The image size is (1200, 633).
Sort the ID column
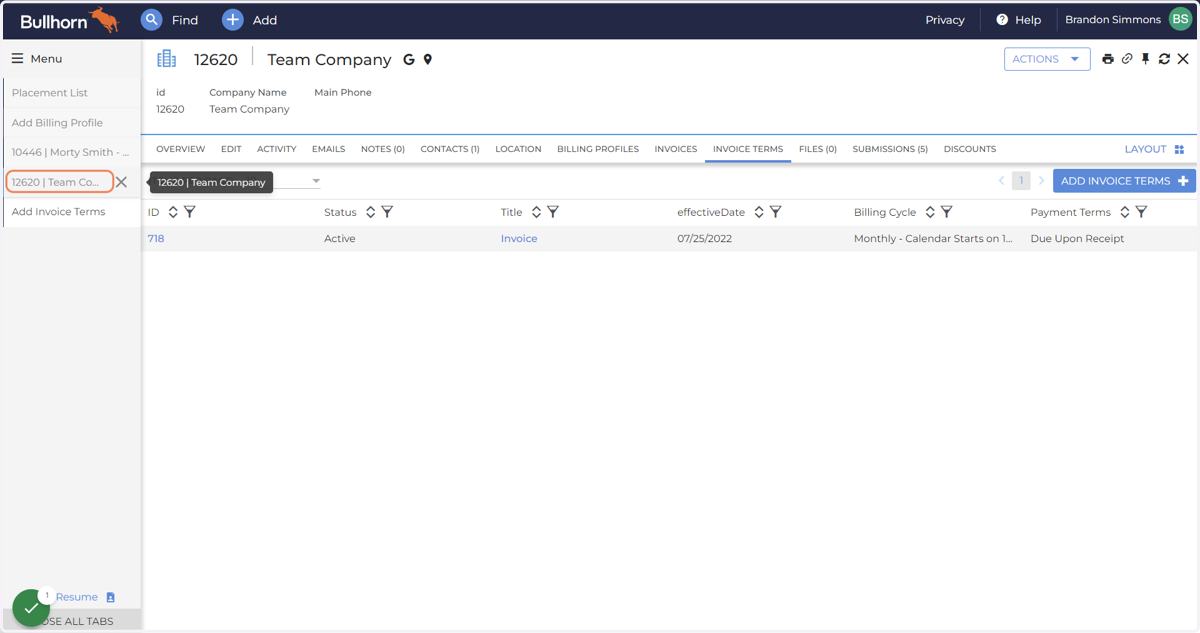[173, 212]
